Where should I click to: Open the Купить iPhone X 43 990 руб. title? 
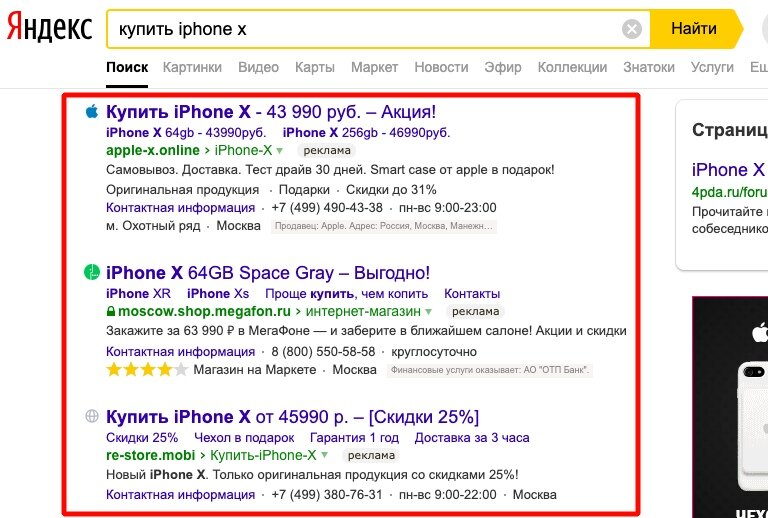(x=271, y=112)
